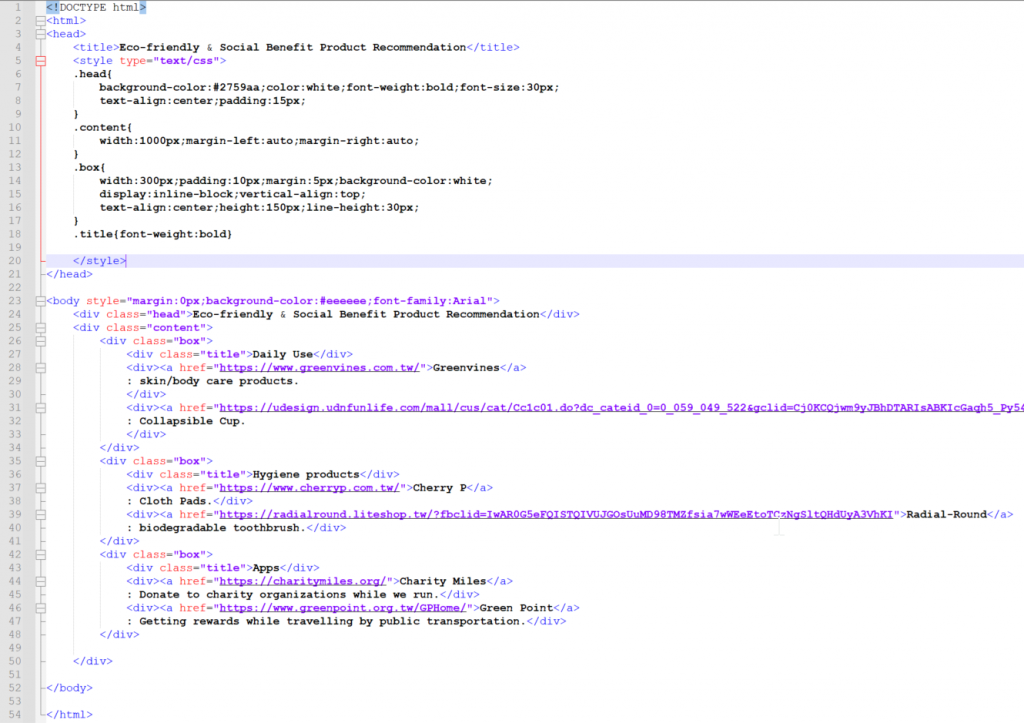1024x723 pixels.
Task: Click the .head{ selector line
Action: coord(93,74)
